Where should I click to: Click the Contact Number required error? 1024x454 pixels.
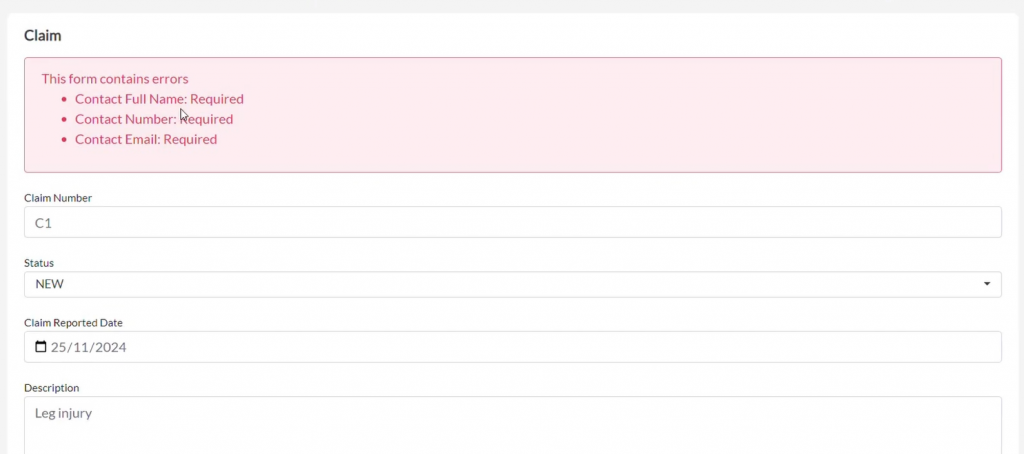[x=154, y=119]
